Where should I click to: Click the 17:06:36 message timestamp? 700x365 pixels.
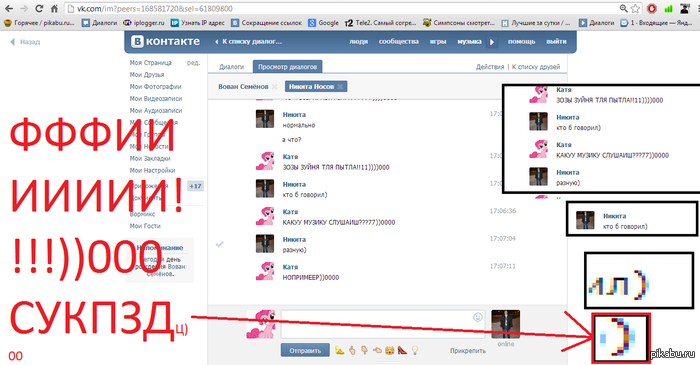tap(503, 211)
